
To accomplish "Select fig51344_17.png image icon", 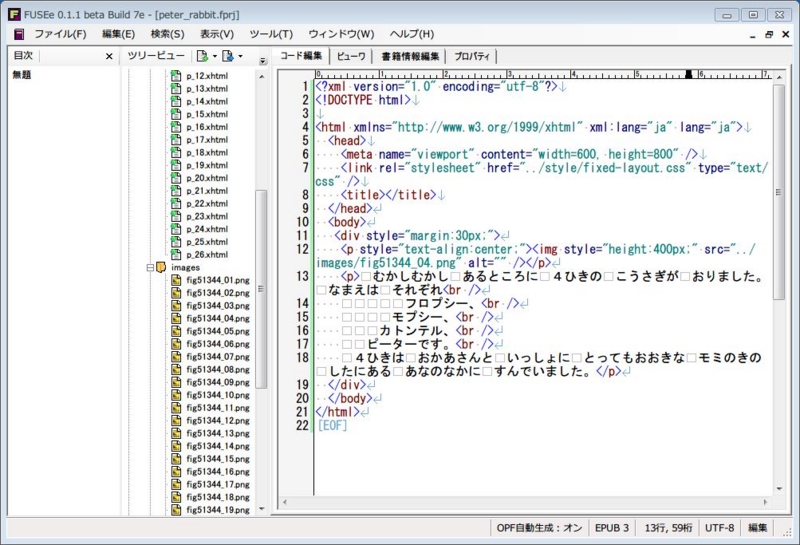I will point(176,484).
